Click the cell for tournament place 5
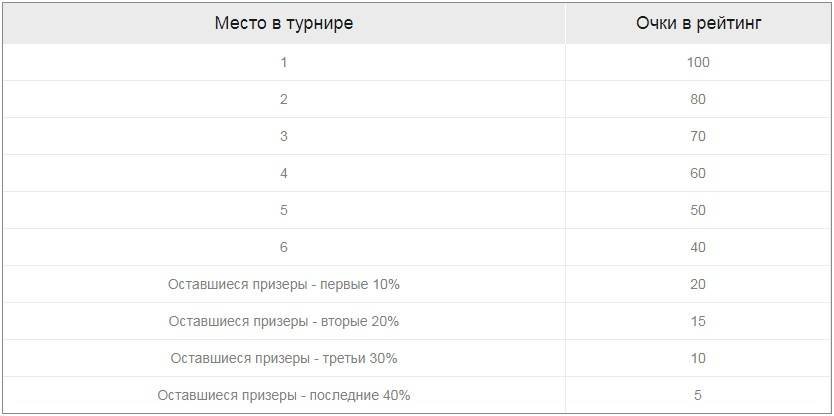Viewport: 834px width, 416px height. tap(284, 210)
